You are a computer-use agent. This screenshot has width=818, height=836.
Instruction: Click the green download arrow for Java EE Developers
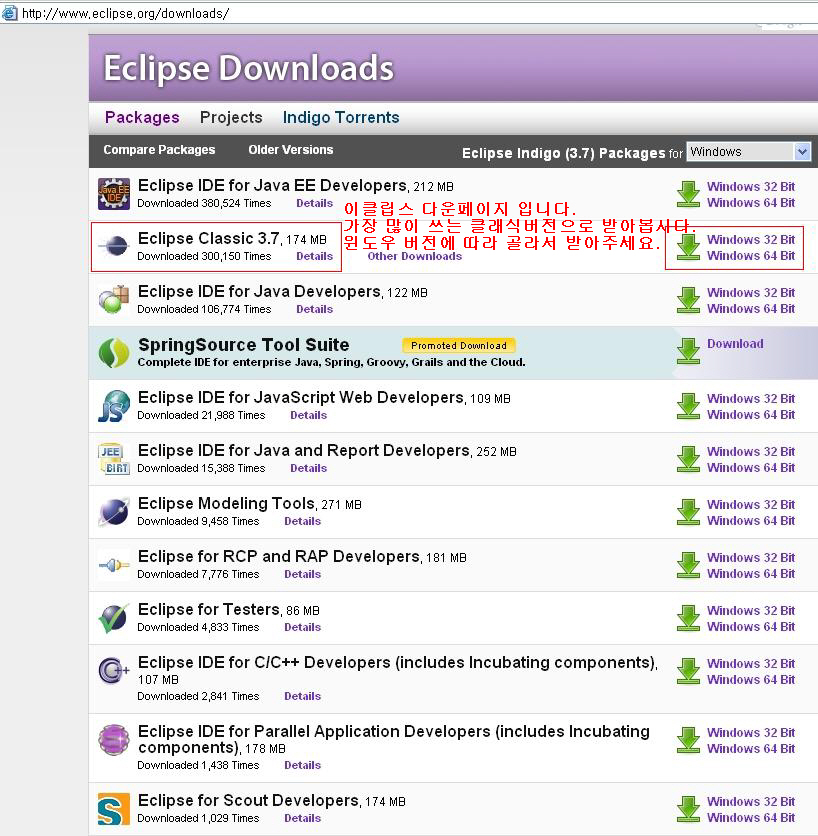point(688,194)
